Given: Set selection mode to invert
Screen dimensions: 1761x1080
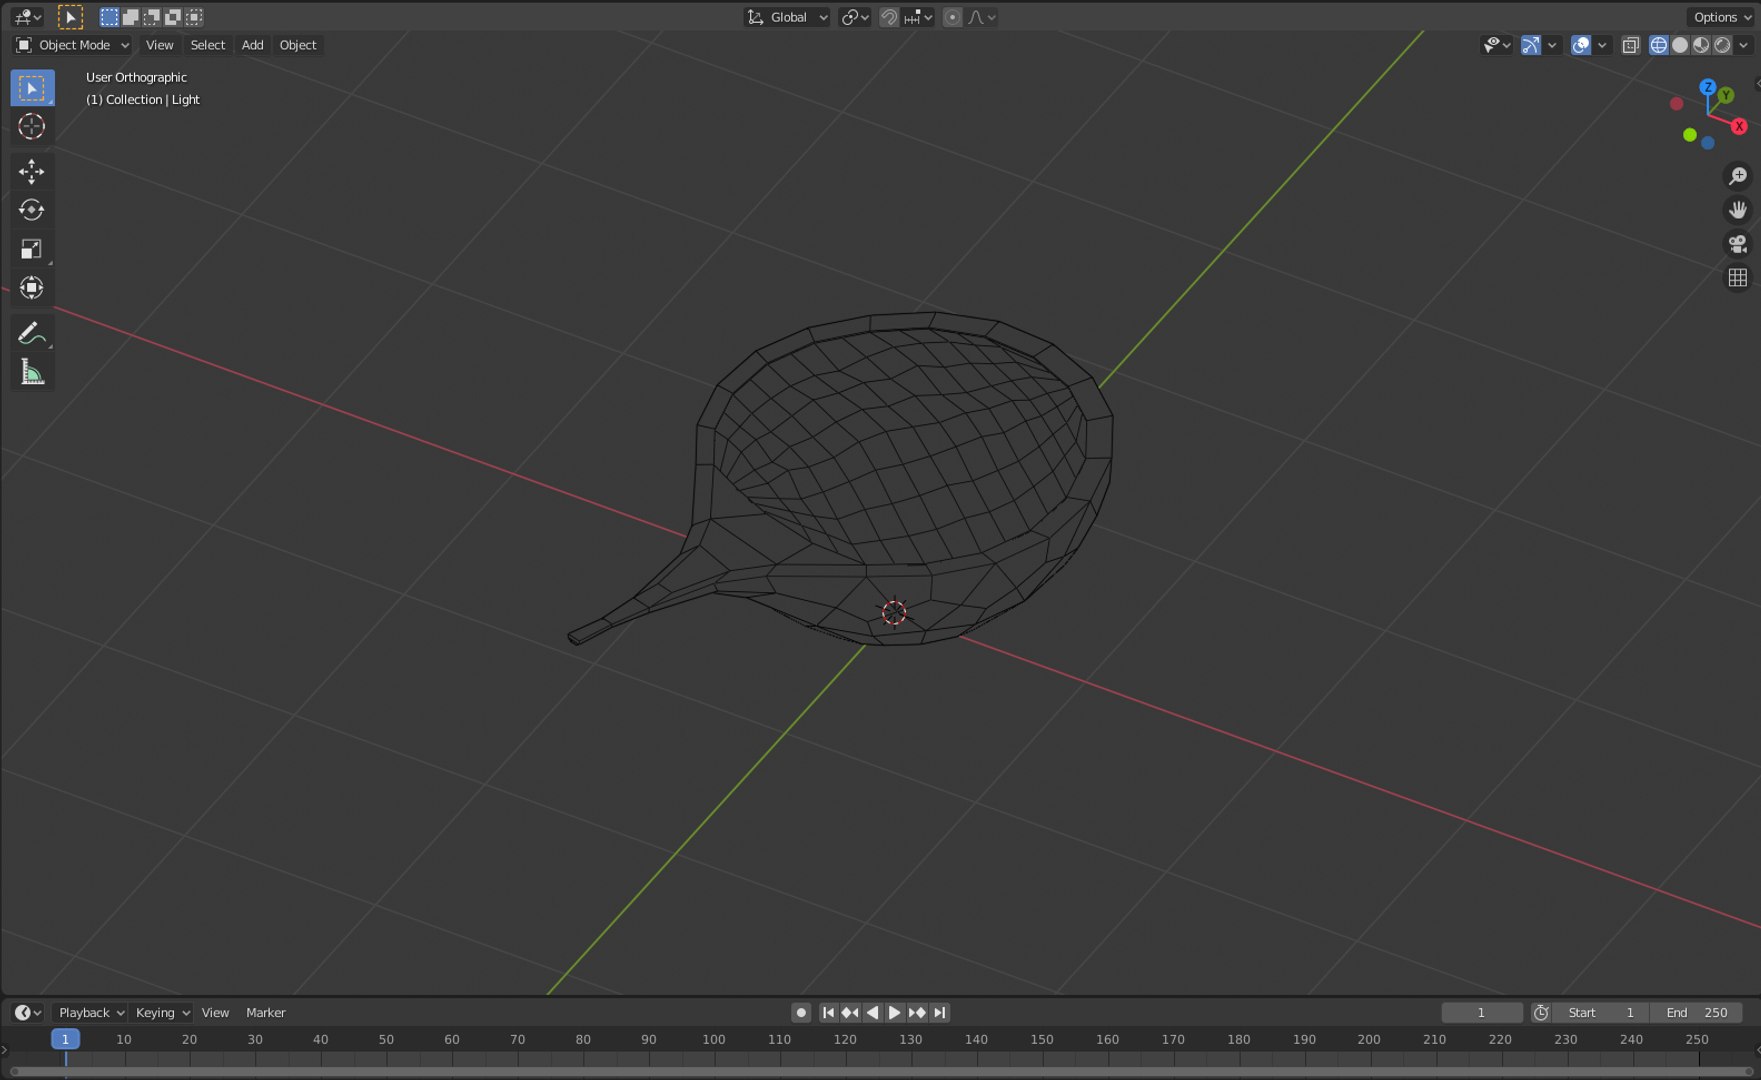Looking at the screenshot, I should [x=172, y=17].
